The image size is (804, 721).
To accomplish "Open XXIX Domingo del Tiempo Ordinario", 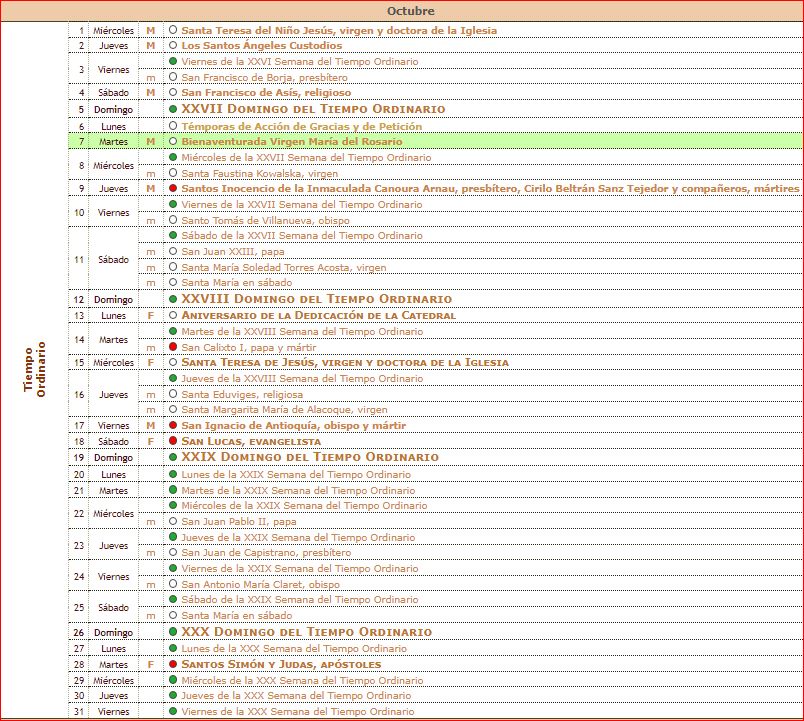I will point(309,457).
